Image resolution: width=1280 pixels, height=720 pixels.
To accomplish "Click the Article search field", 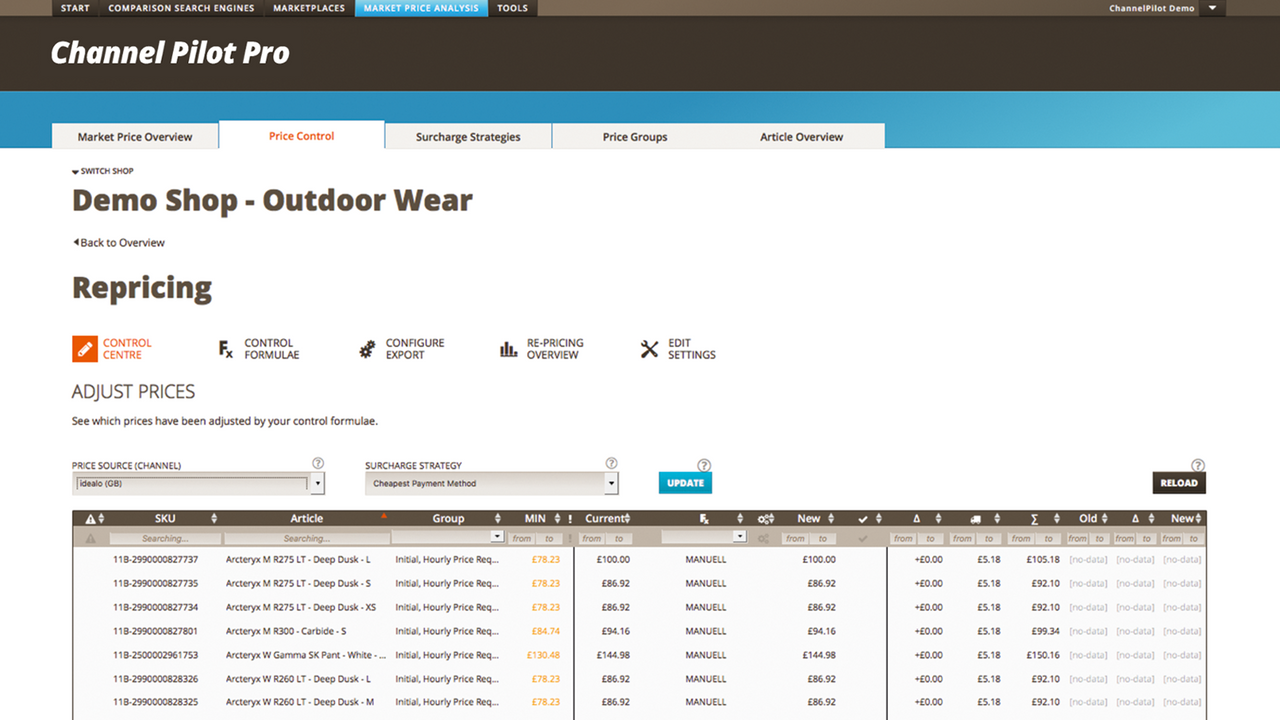I will coord(306,538).
